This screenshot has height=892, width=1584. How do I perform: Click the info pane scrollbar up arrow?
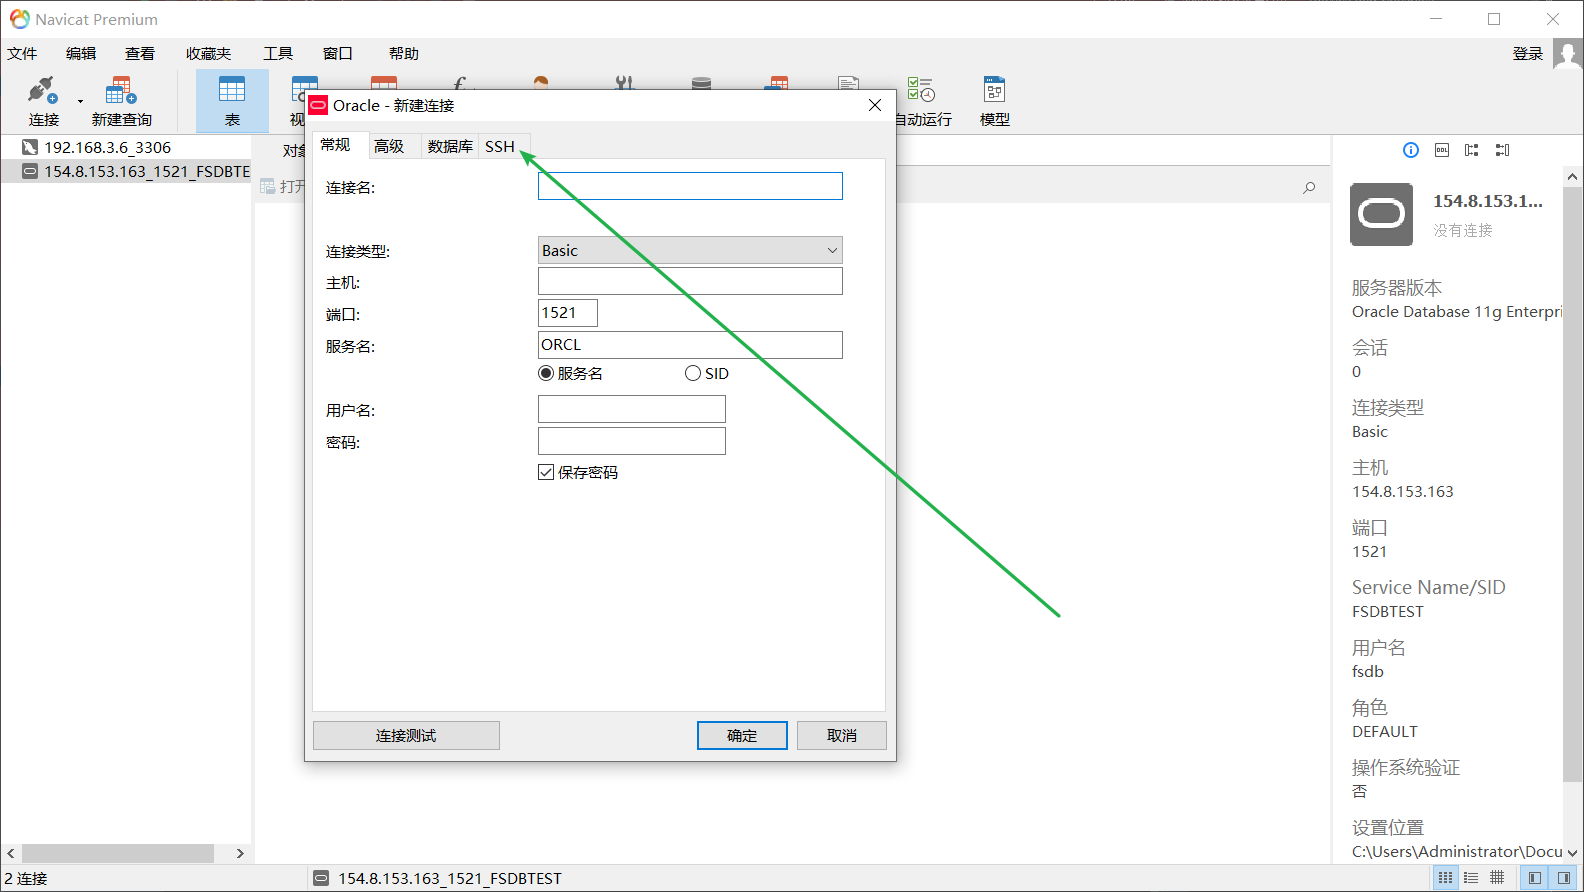click(x=1573, y=177)
